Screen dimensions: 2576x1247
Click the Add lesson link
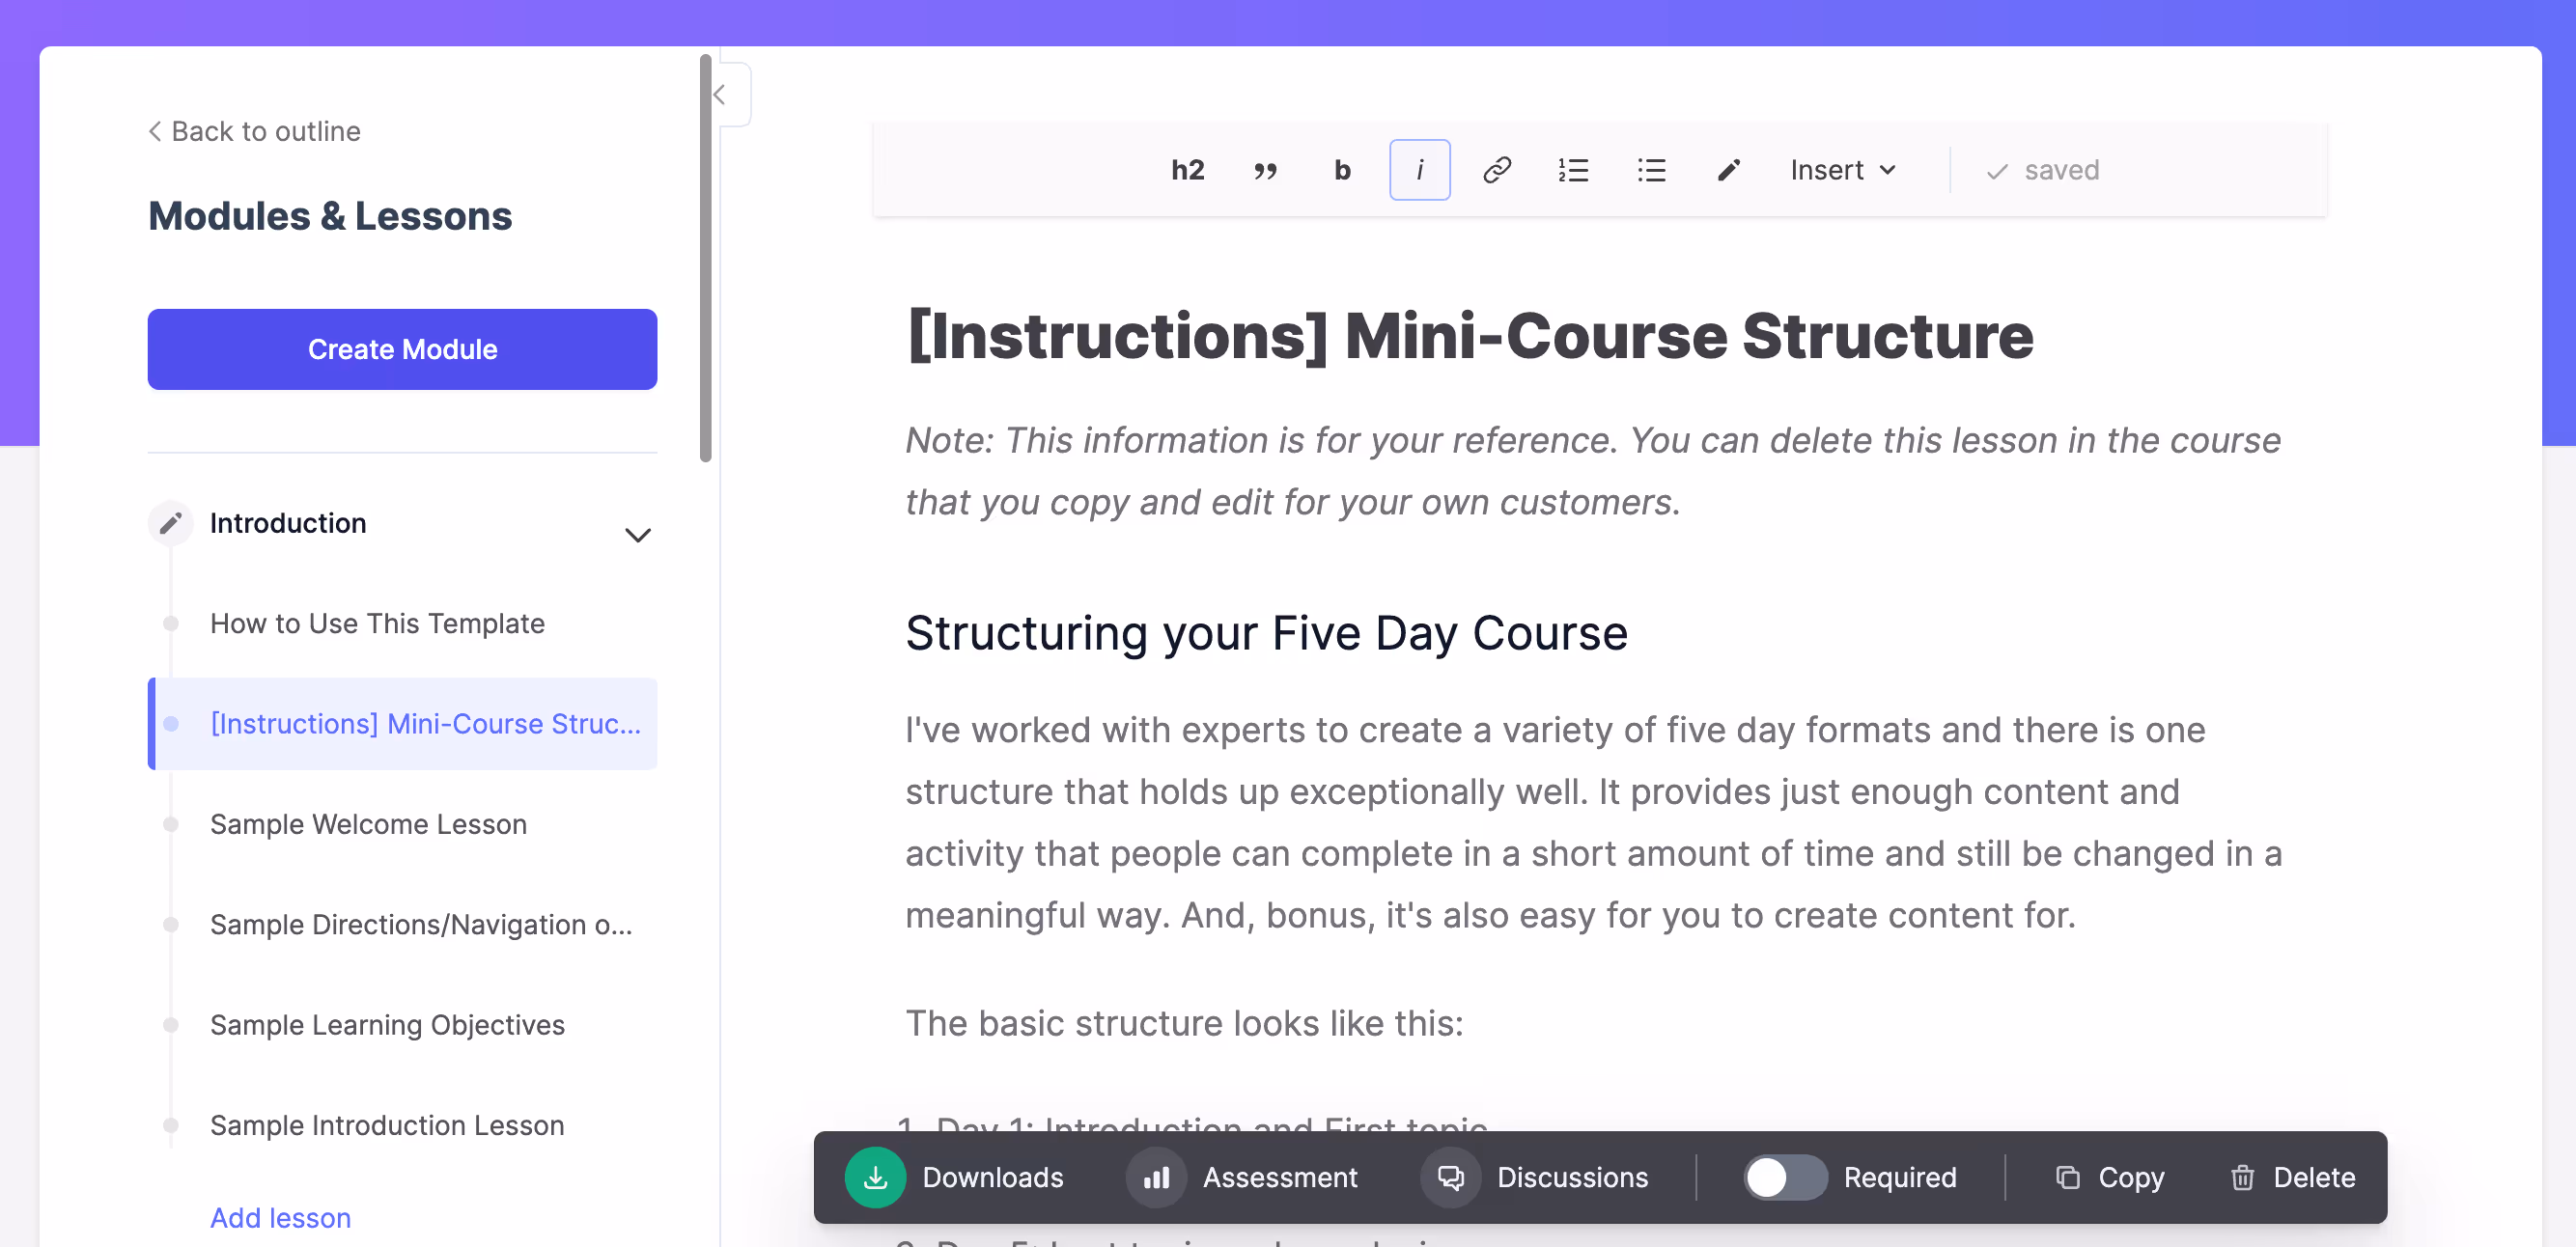tap(280, 1217)
